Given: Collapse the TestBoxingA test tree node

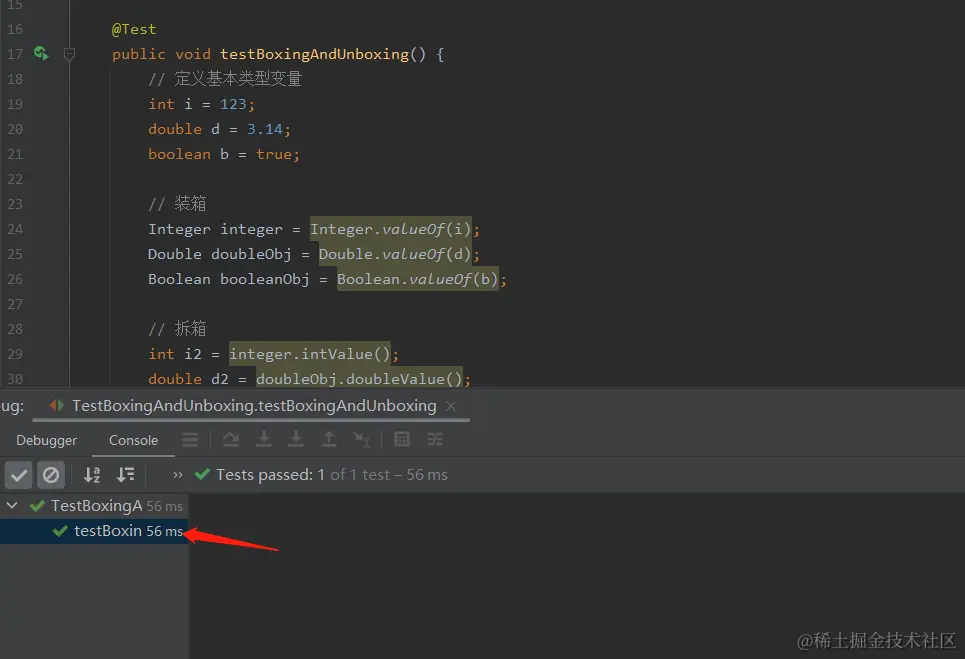Looking at the screenshot, I should coord(12,506).
